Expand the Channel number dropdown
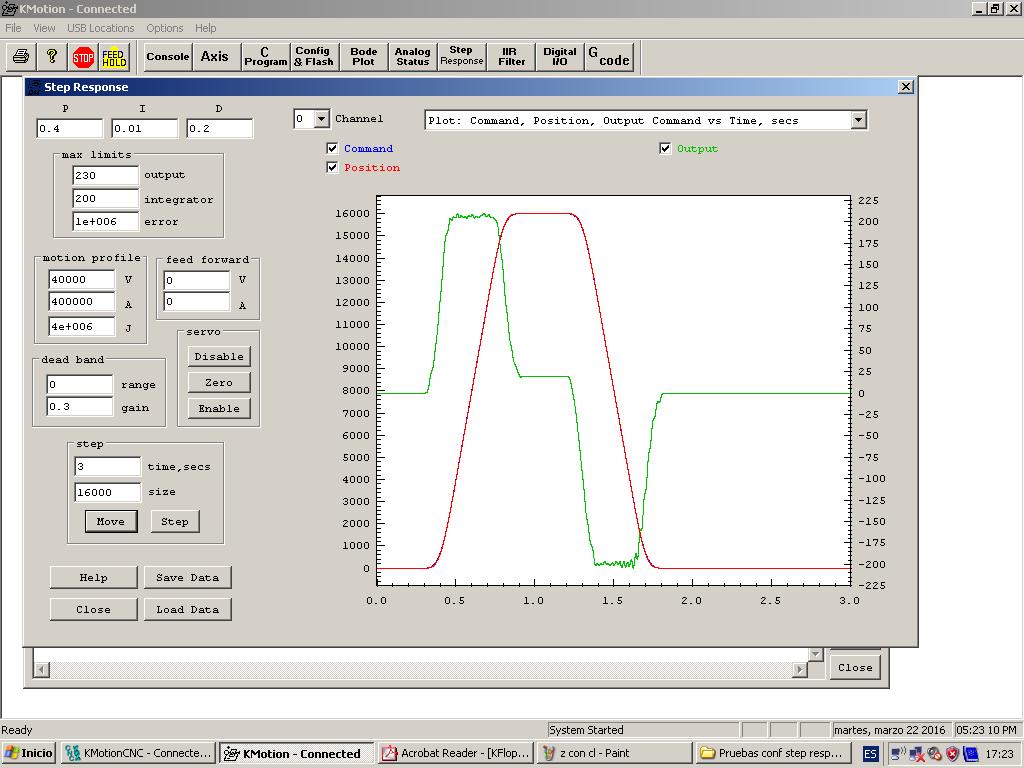This screenshot has height=768, width=1024. [x=321, y=119]
